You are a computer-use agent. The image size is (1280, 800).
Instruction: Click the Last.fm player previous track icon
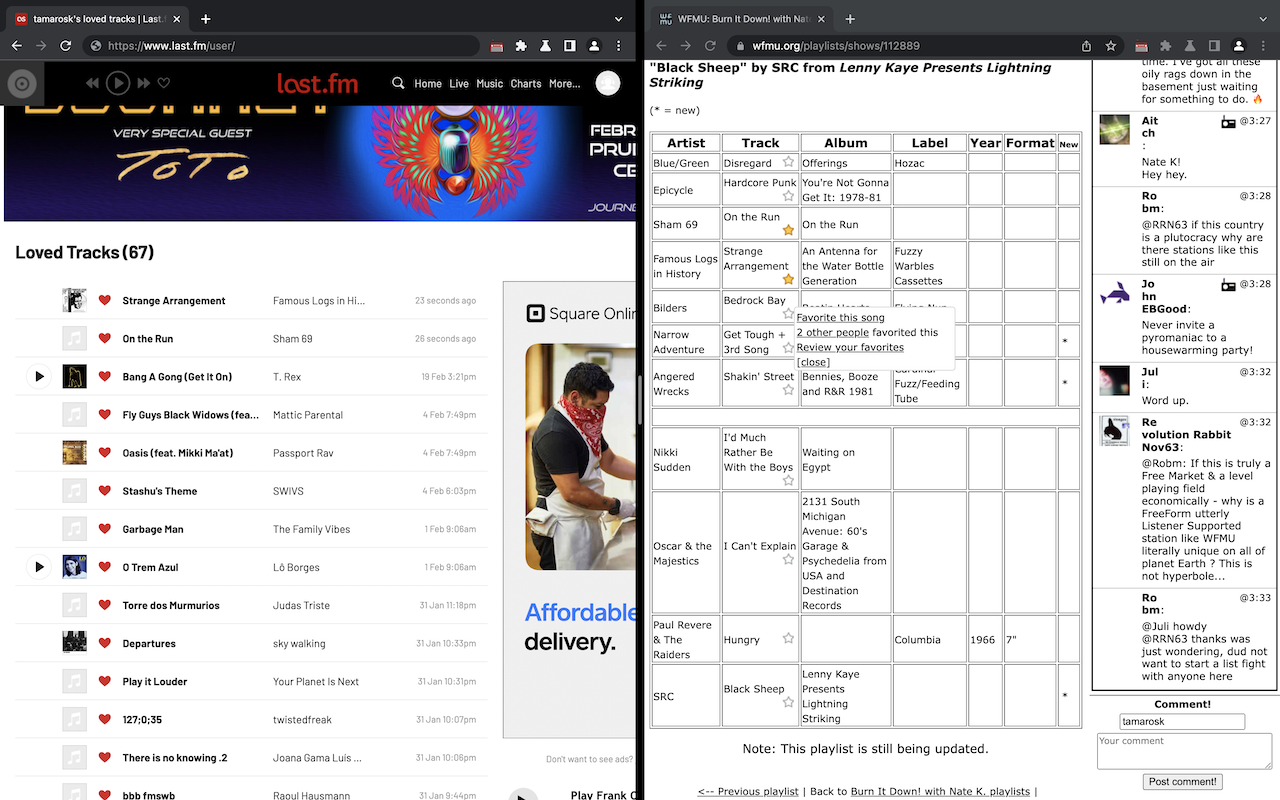[x=92, y=83]
